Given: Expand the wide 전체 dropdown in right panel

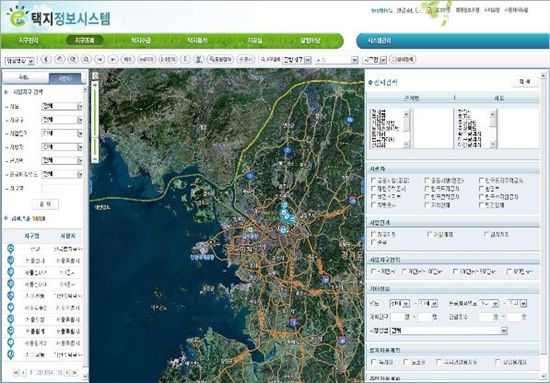Looking at the screenshot, I should (449, 330).
